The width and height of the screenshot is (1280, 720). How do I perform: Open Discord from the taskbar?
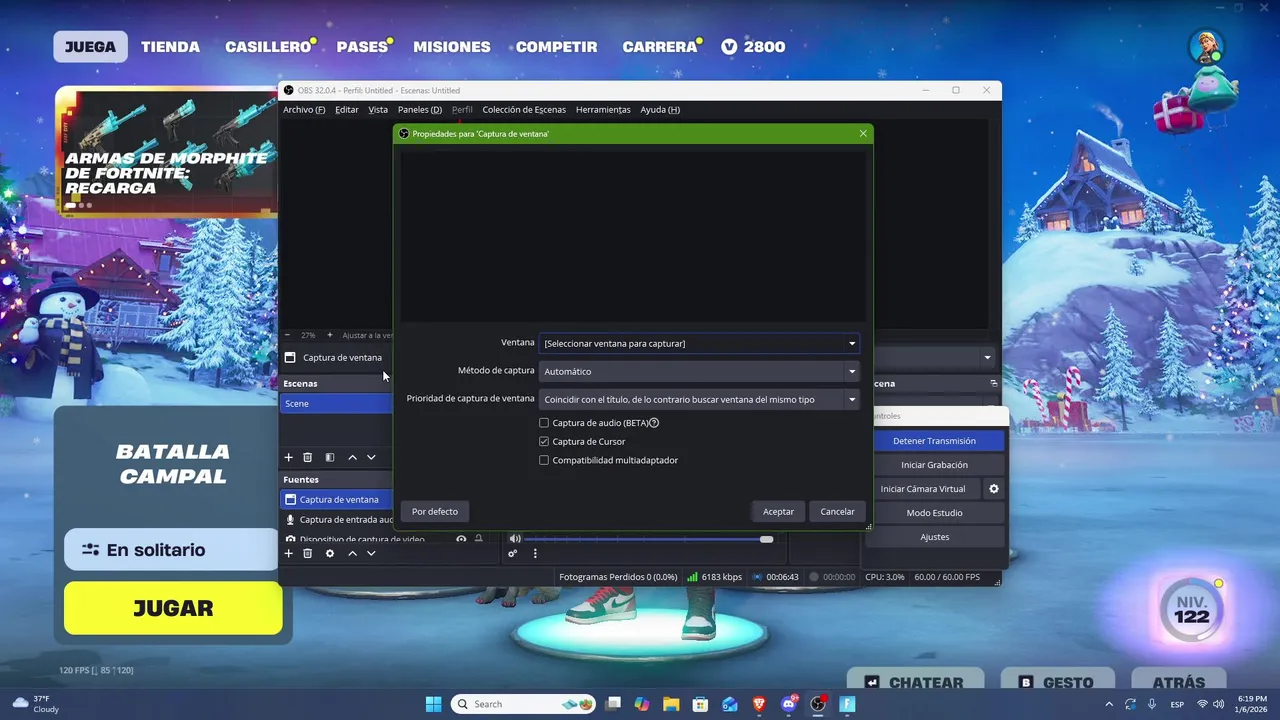click(x=789, y=704)
